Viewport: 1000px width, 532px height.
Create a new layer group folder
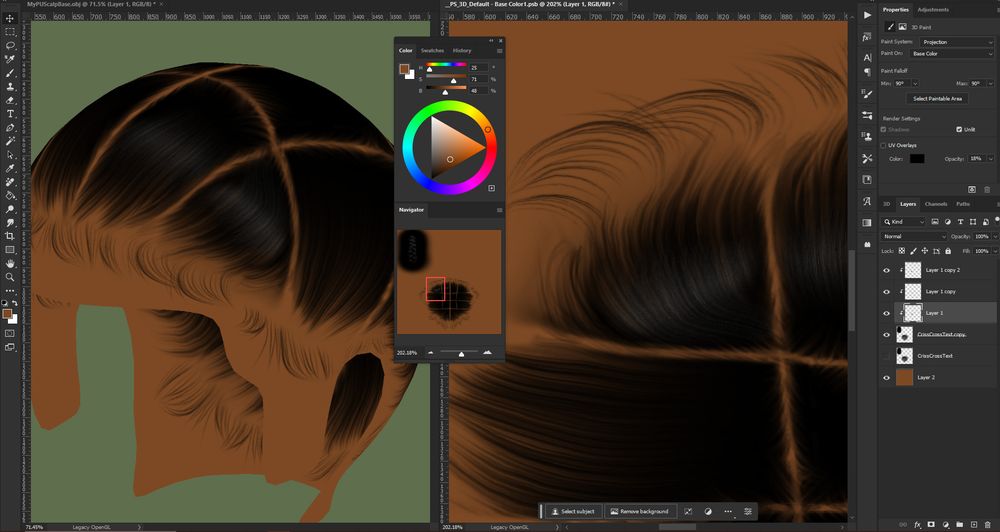(x=959, y=525)
